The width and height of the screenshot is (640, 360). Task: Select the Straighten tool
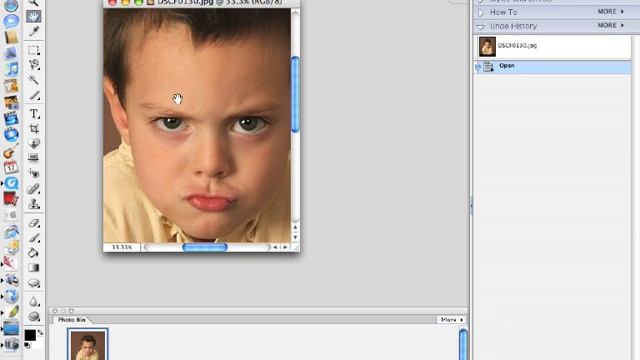tap(34, 158)
